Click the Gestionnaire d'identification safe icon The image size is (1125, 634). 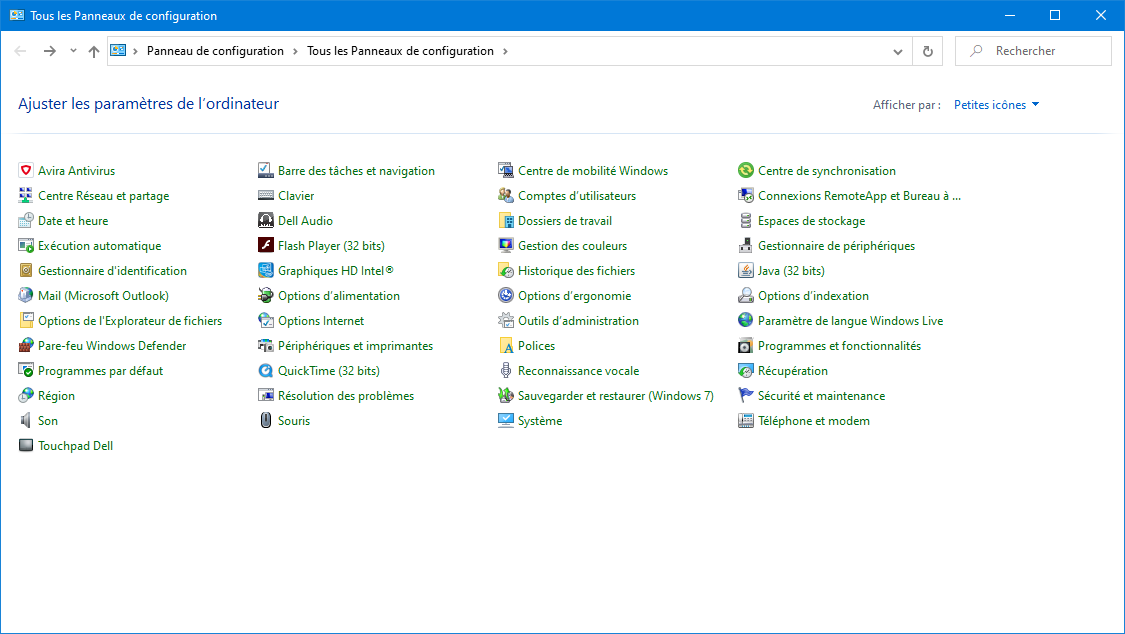[x=26, y=270]
